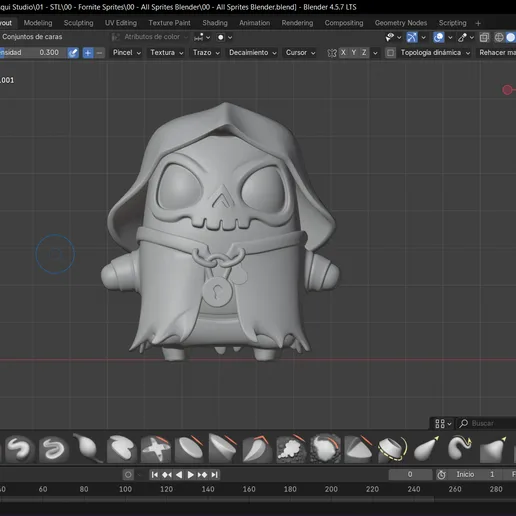
Task: Enable the Topología dinámica checkbox
Action: coord(390,53)
